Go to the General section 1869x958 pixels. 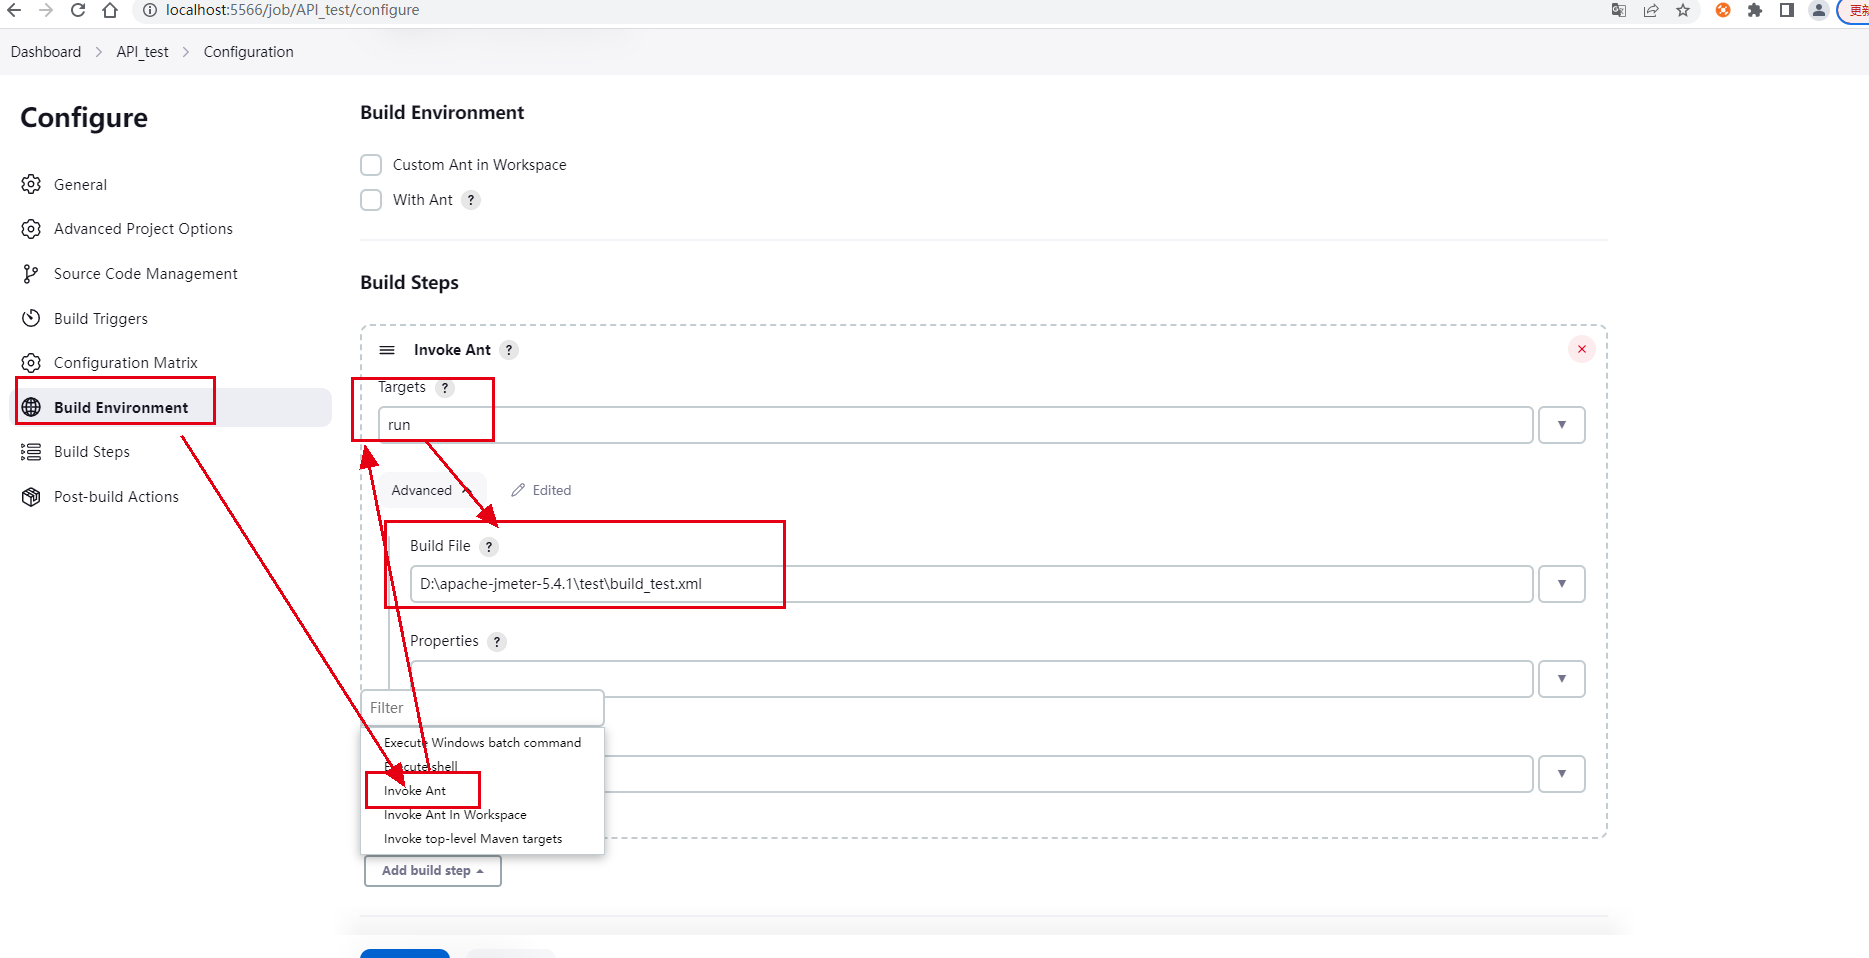coord(80,185)
